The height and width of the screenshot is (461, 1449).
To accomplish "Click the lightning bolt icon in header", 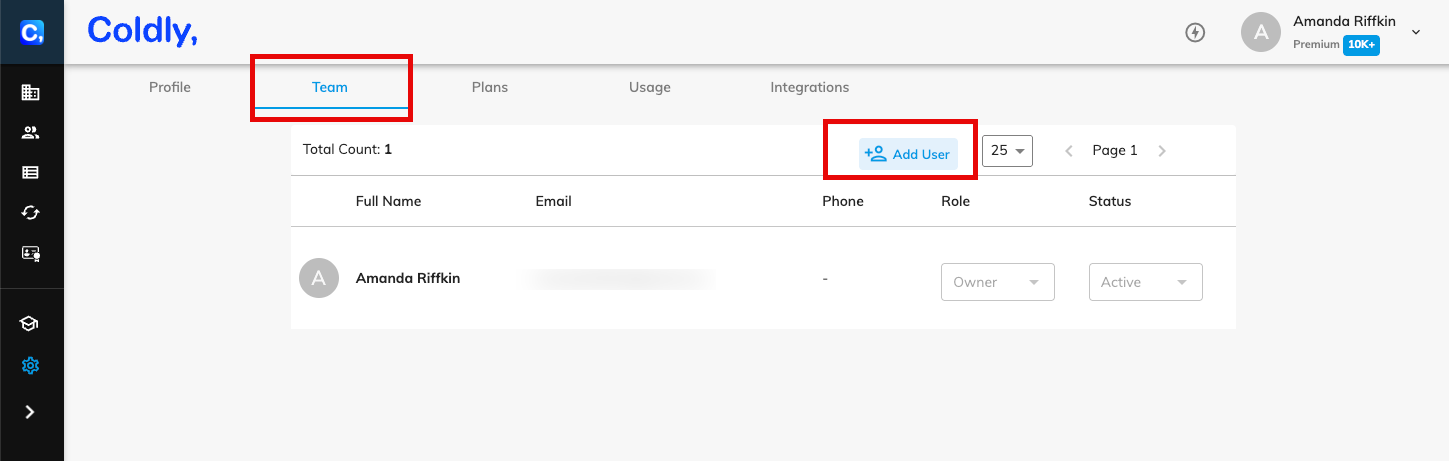I will tap(1194, 32).
